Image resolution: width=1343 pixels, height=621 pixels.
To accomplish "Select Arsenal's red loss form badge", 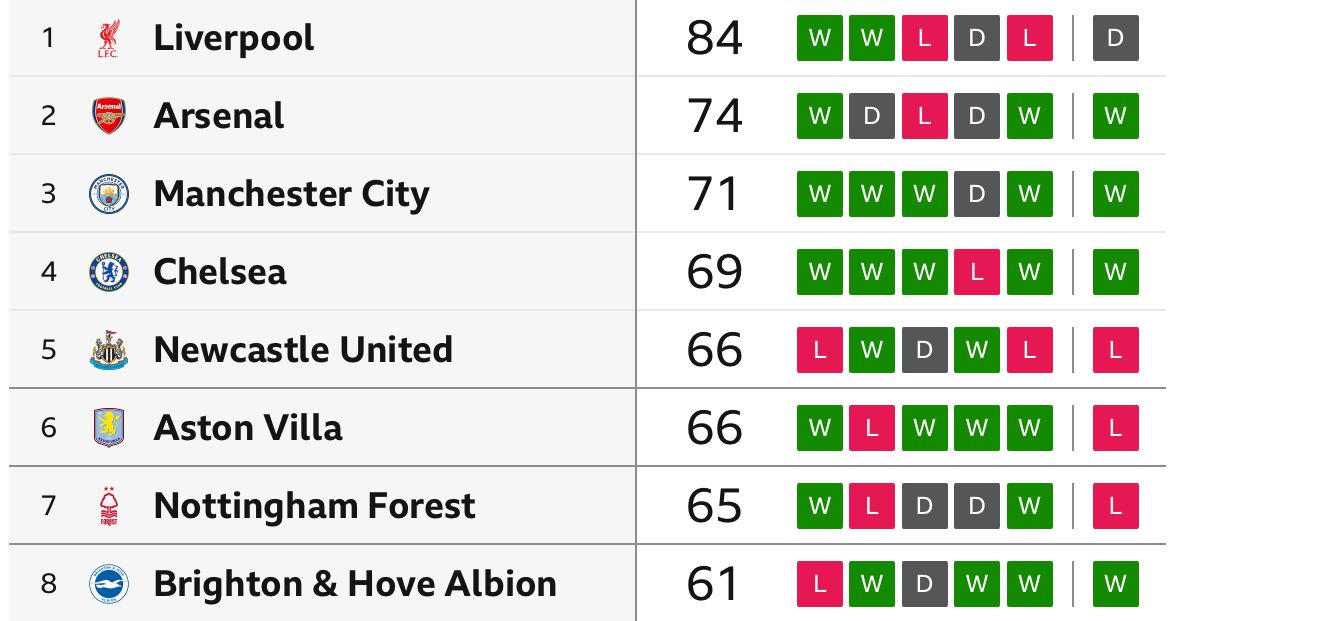I will (x=924, y=116).
